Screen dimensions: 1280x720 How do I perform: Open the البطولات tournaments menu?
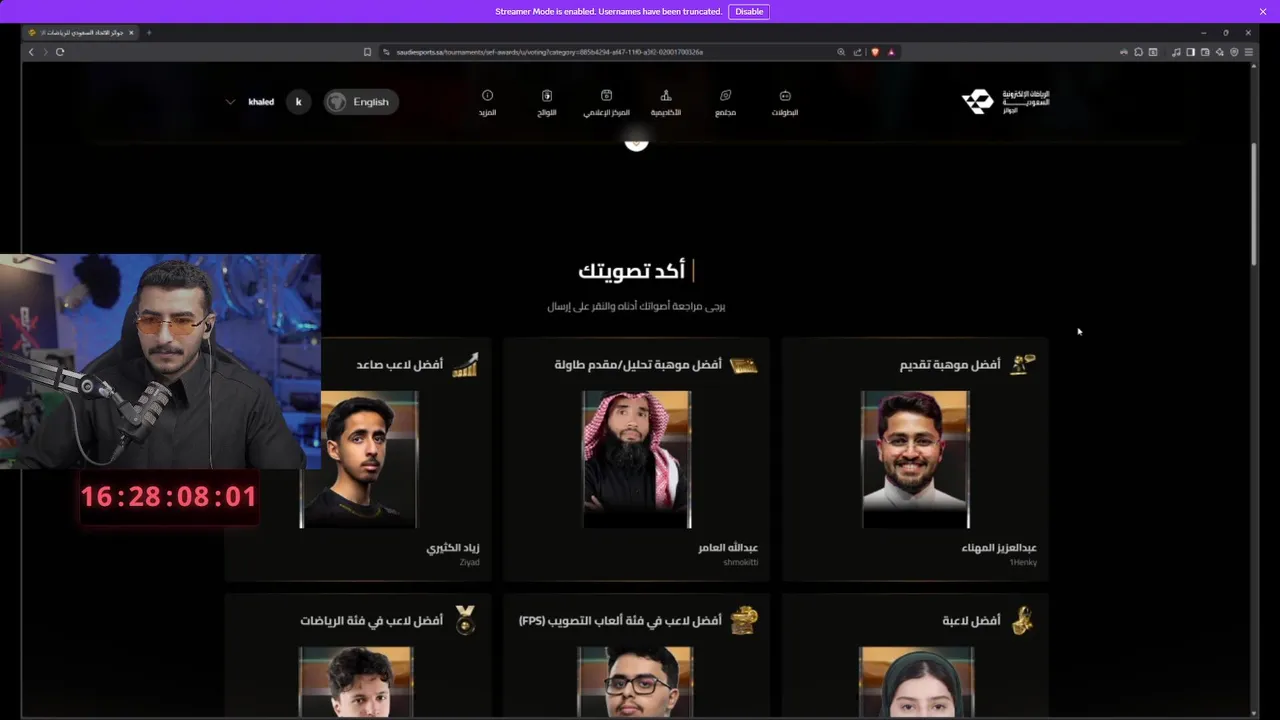[785, 103]
